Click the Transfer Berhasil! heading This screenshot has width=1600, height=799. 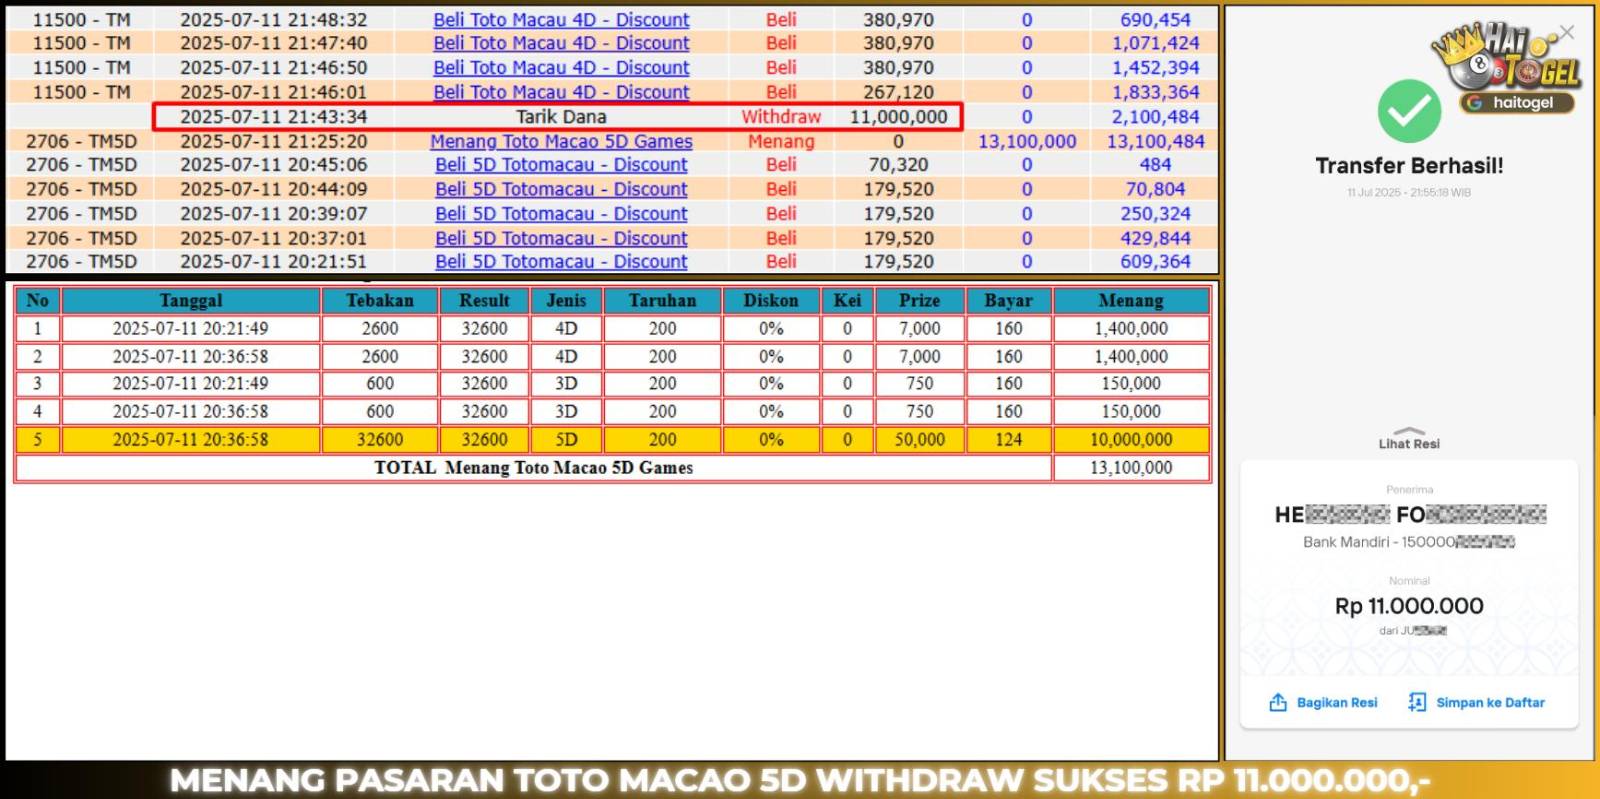(1409, 166)
